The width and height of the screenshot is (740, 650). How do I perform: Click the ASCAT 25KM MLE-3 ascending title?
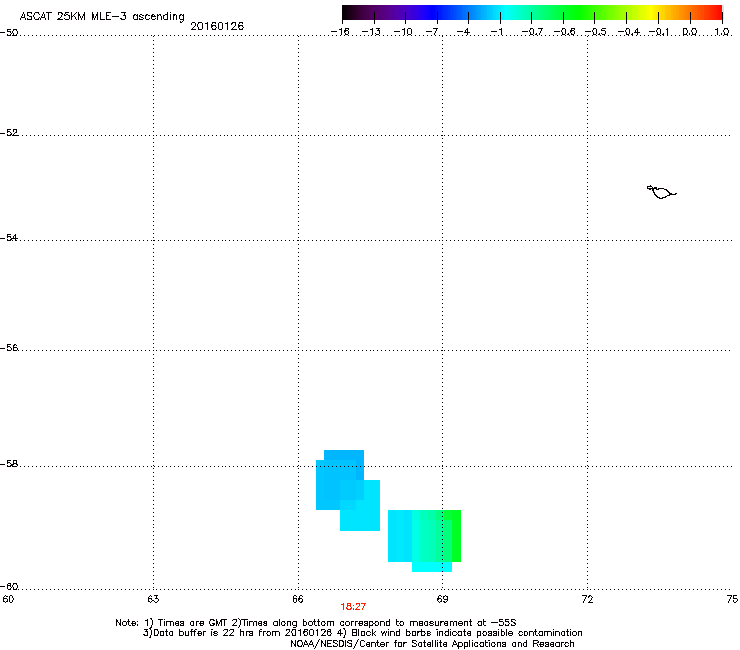tap(102, 17)
